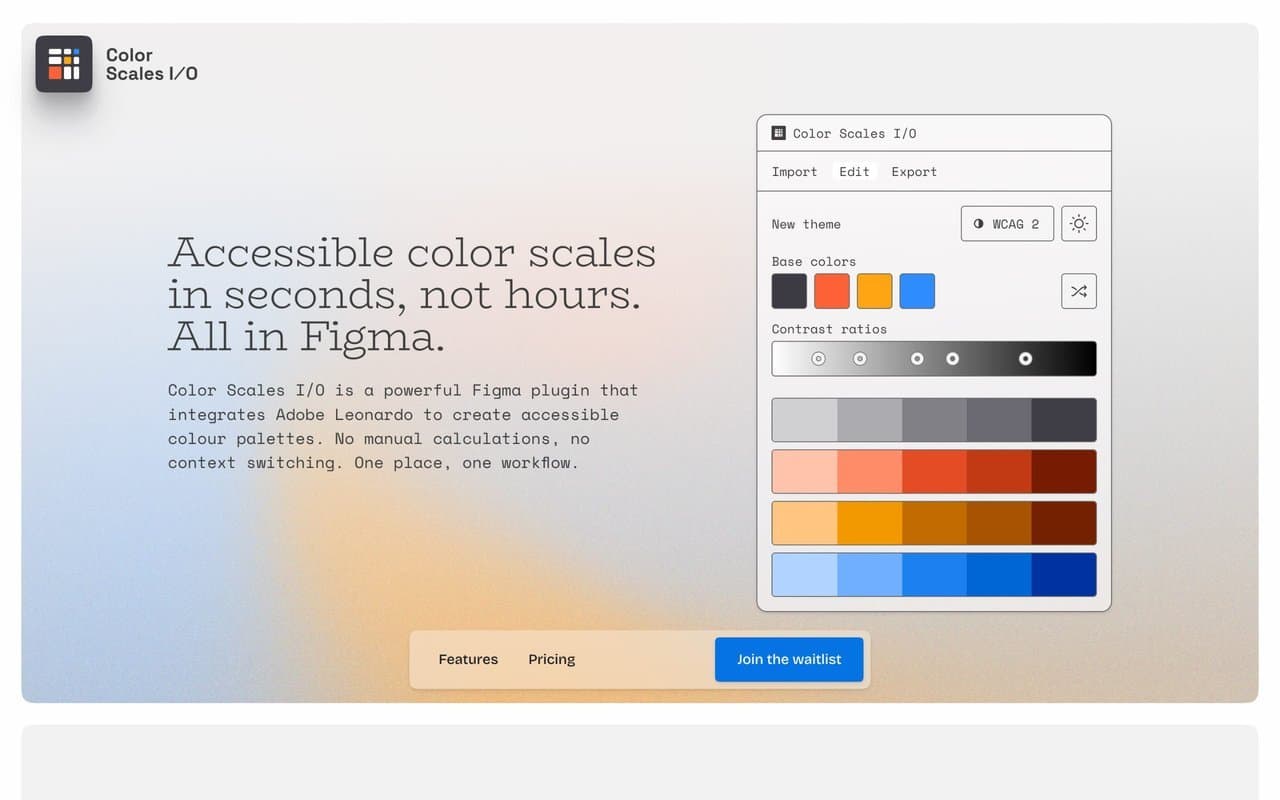Switch to the Edit tab

(x=854, y=172)
